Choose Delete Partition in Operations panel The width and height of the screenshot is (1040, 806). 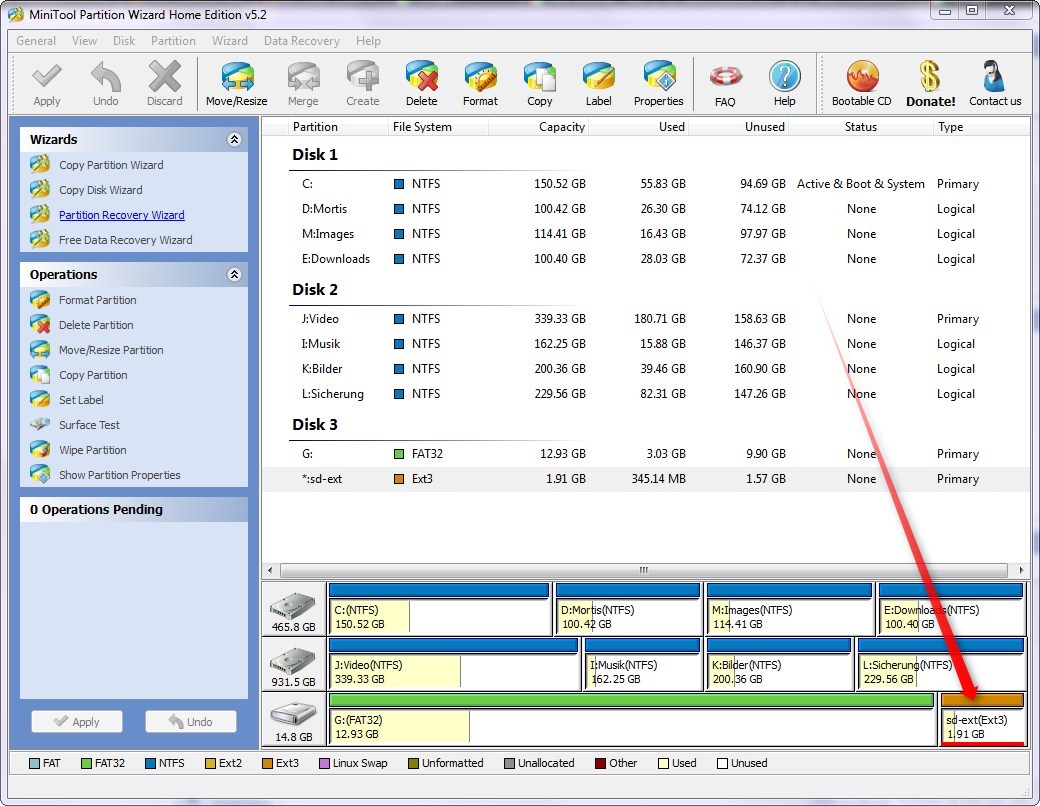96,325
